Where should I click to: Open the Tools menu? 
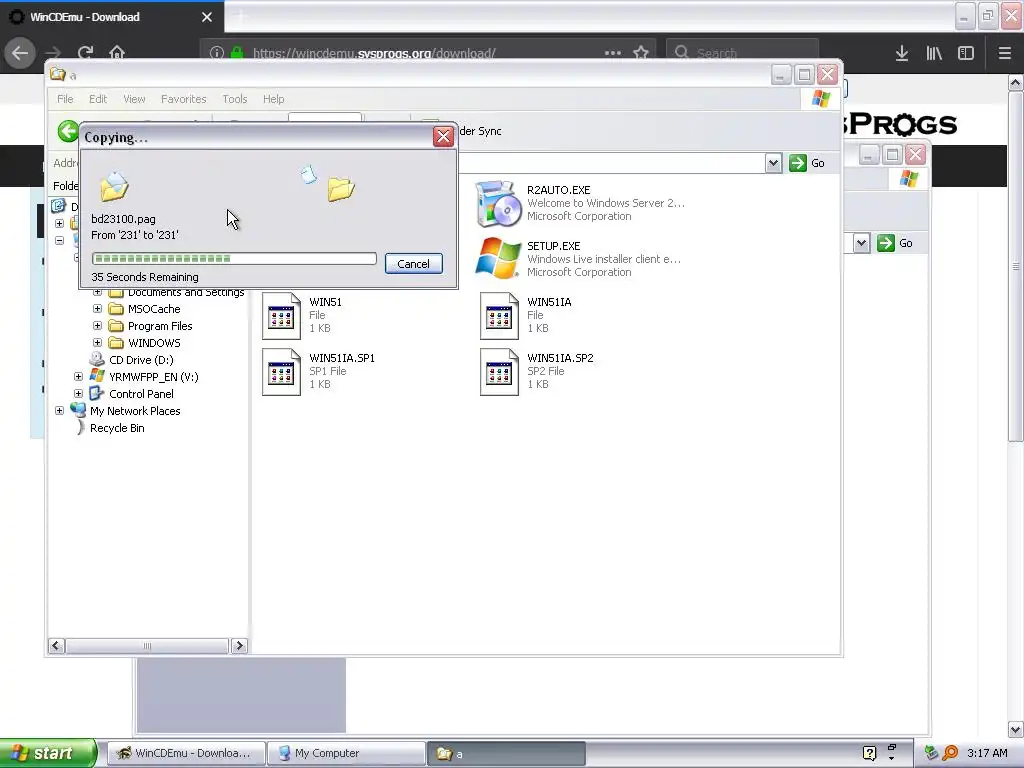pyautogui.click(x=234, y=99)
